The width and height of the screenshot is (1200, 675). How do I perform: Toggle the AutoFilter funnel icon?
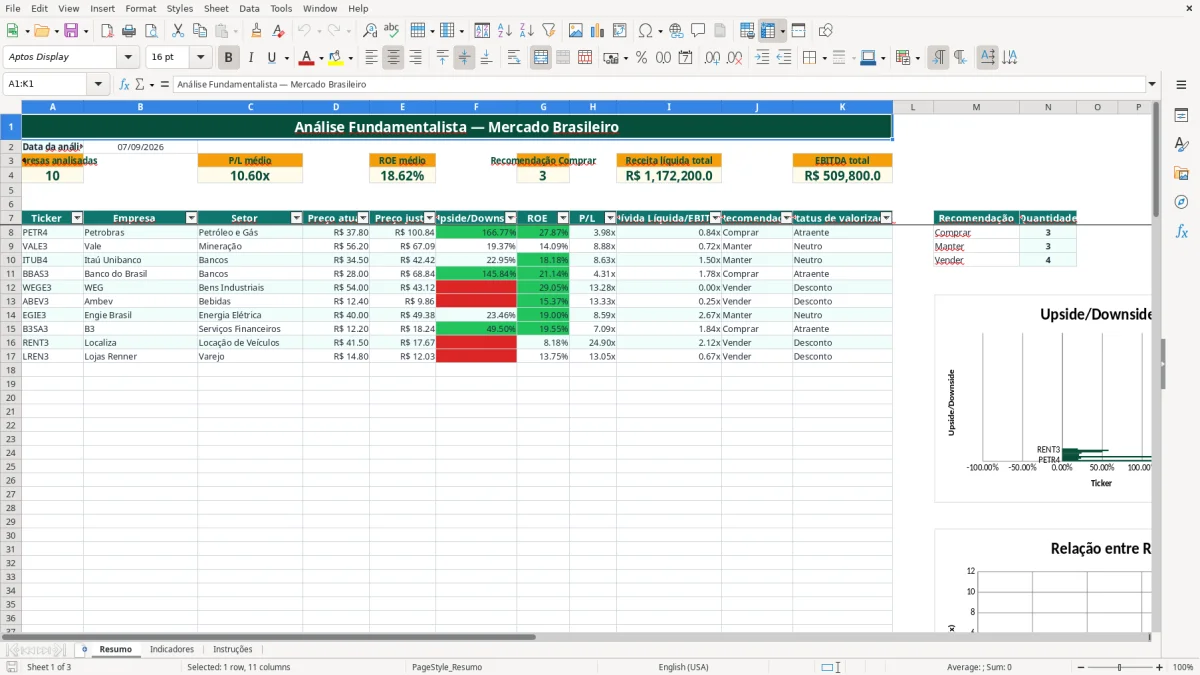pos(549,31)
